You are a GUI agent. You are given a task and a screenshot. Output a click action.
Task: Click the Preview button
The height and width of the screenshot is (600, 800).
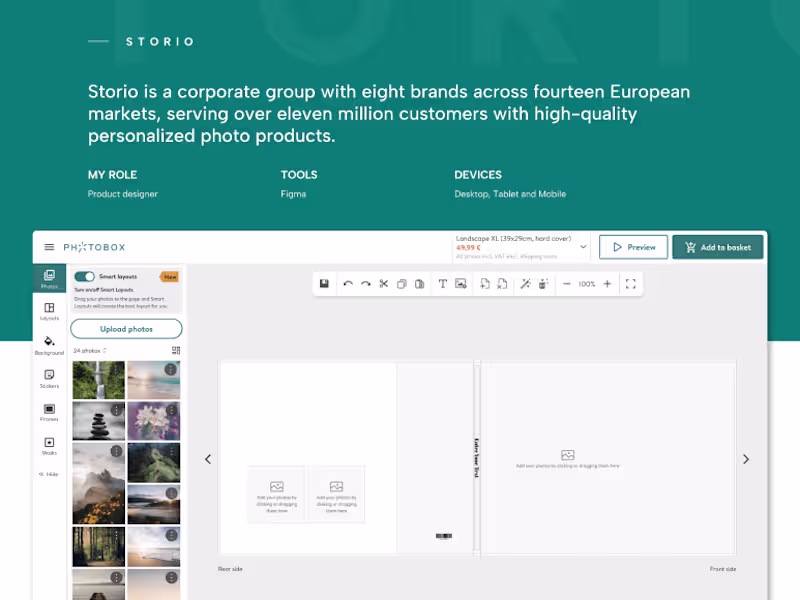pyautogui.click(x=633, y=247)
